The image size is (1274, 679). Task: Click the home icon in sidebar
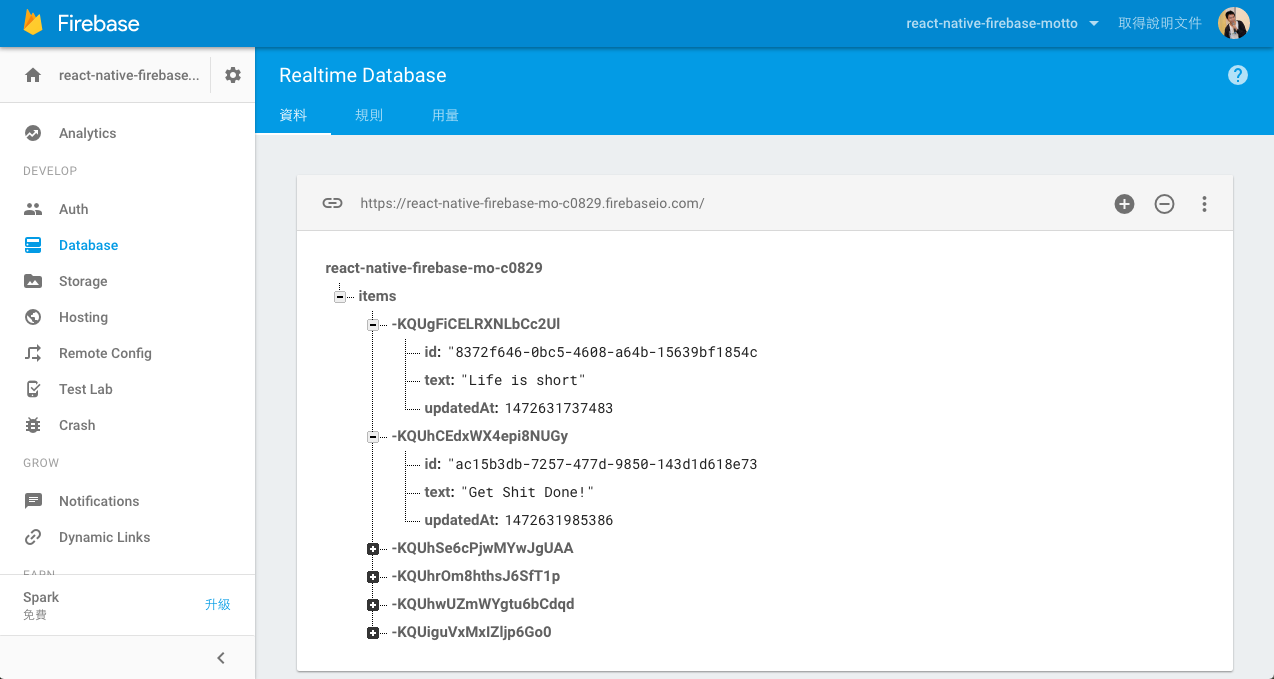pos(33,75)
